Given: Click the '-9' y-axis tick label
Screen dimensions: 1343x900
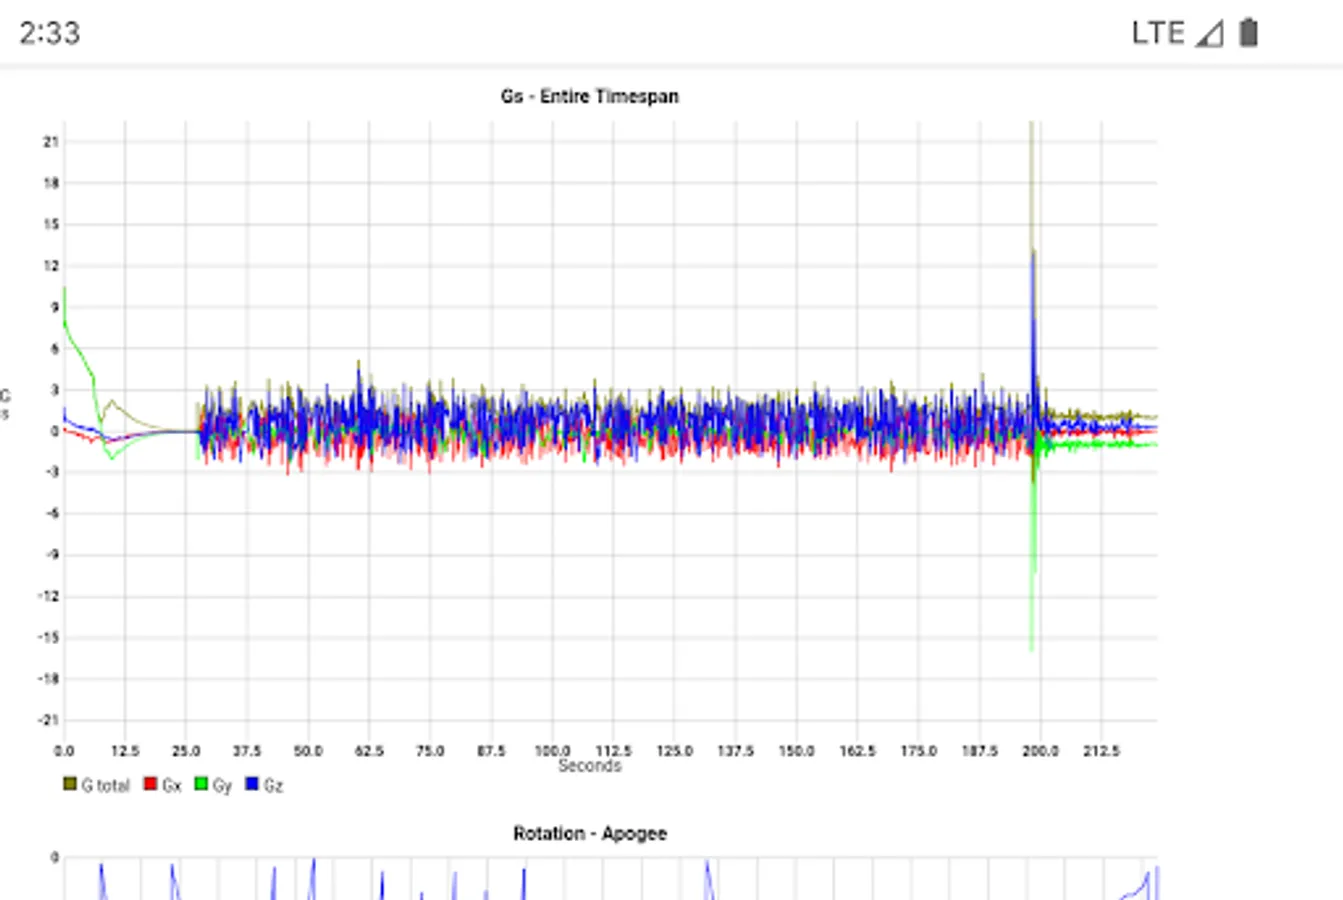Looking at the screenshot, I should tap(52, 555).
